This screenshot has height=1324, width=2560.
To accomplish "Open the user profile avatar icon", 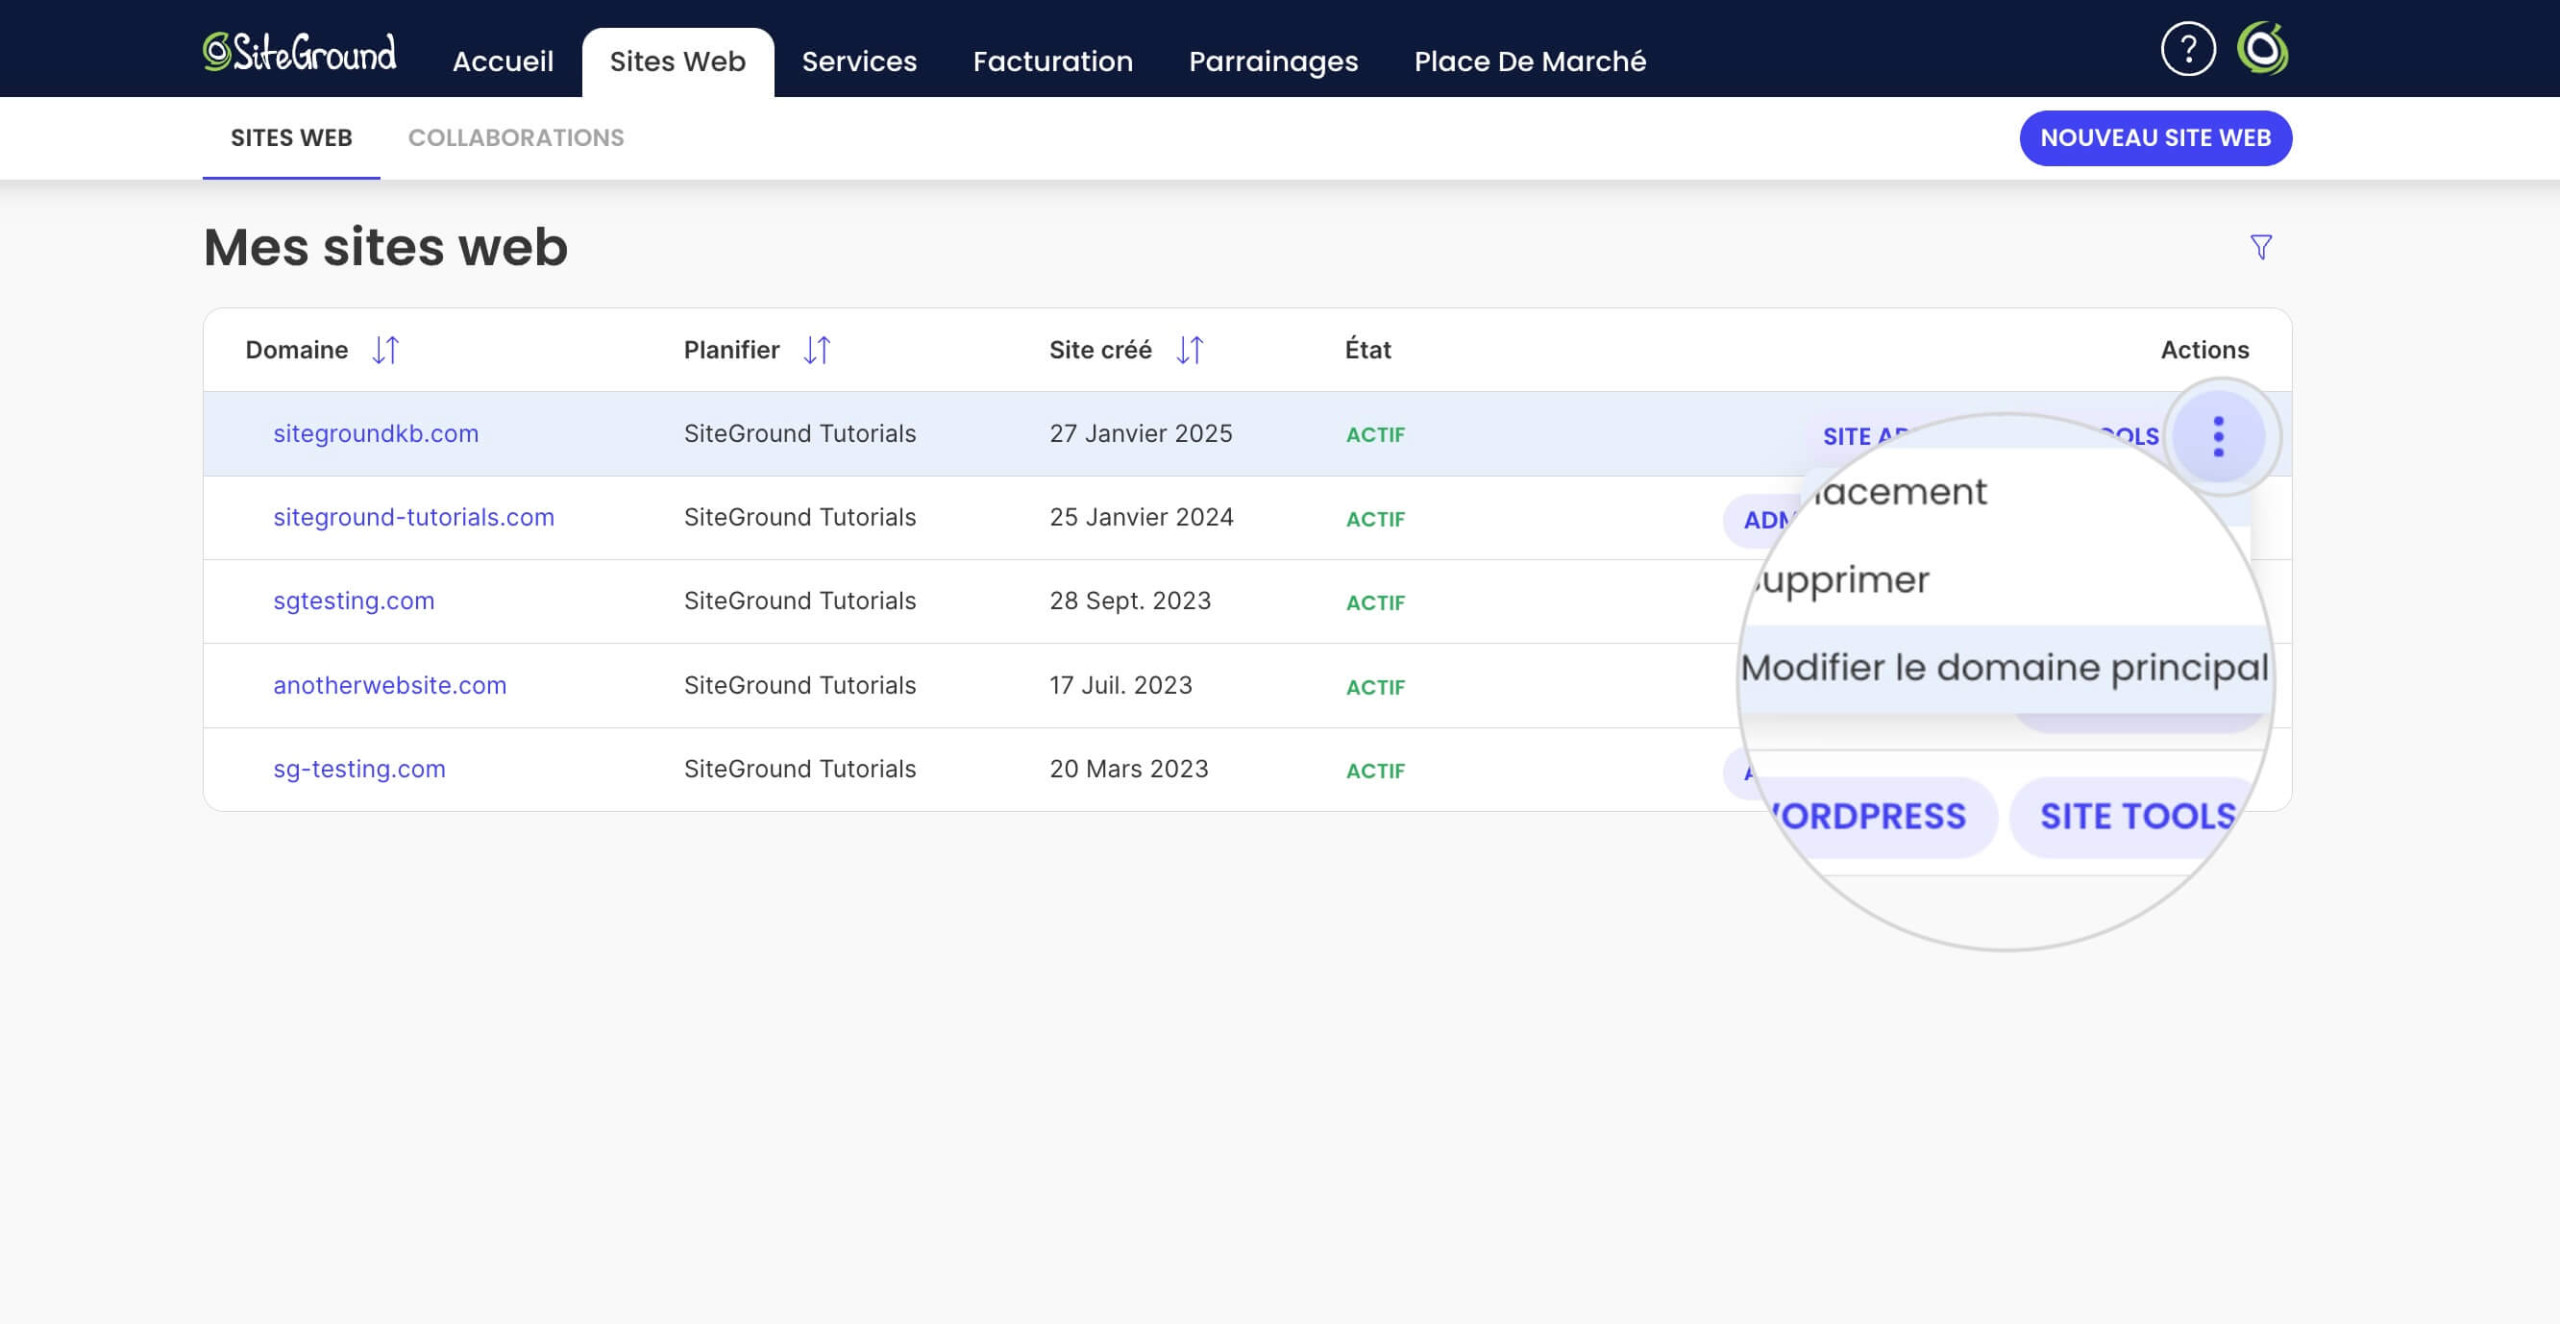I will (2263, 49).
